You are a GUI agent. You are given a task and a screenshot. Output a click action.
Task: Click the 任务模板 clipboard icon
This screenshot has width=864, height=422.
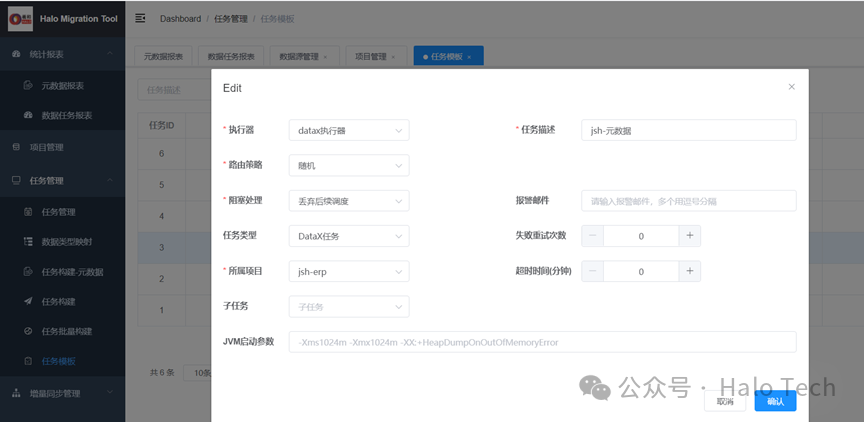point(29,361)
